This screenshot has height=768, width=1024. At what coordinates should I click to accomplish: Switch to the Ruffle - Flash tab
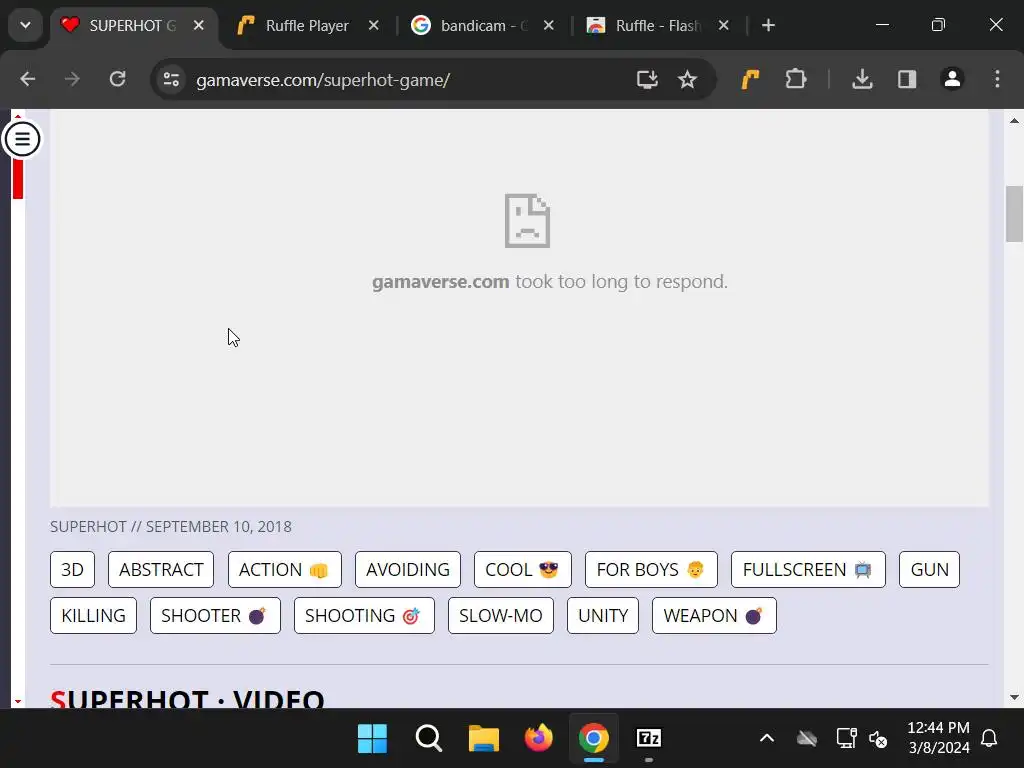[656, 25]
